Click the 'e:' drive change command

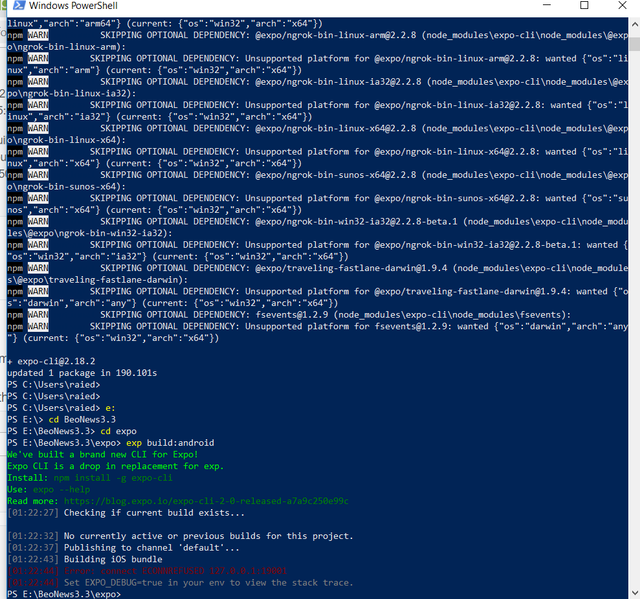coord(110,408)
